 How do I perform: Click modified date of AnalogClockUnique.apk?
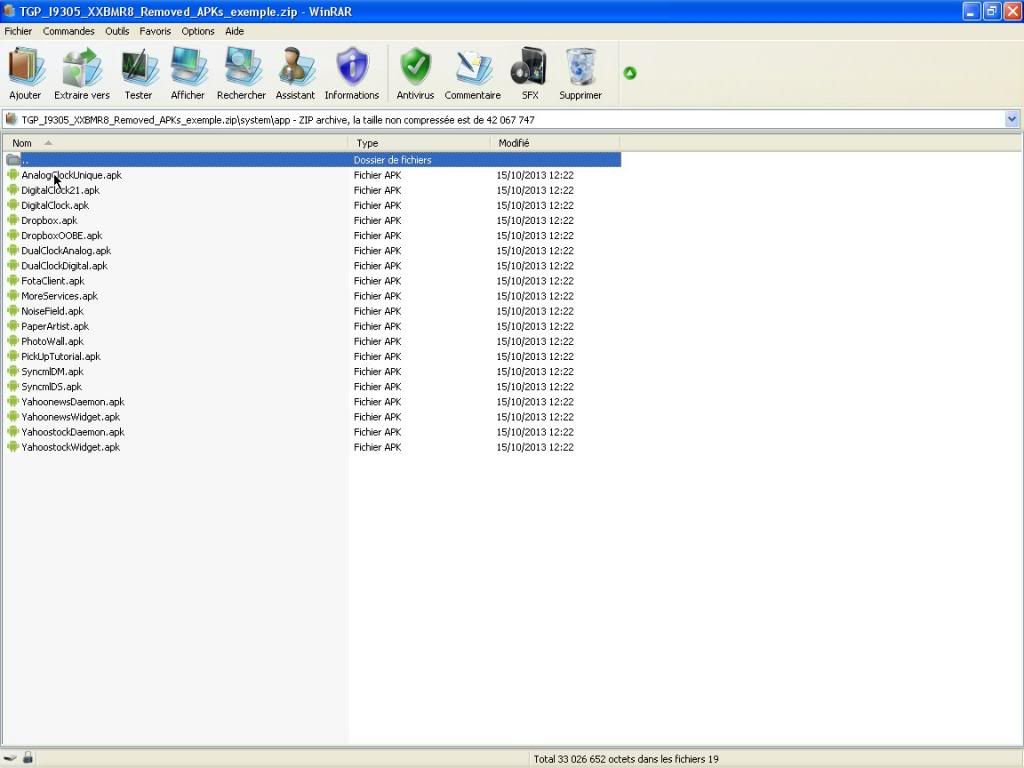pos(535,175)
